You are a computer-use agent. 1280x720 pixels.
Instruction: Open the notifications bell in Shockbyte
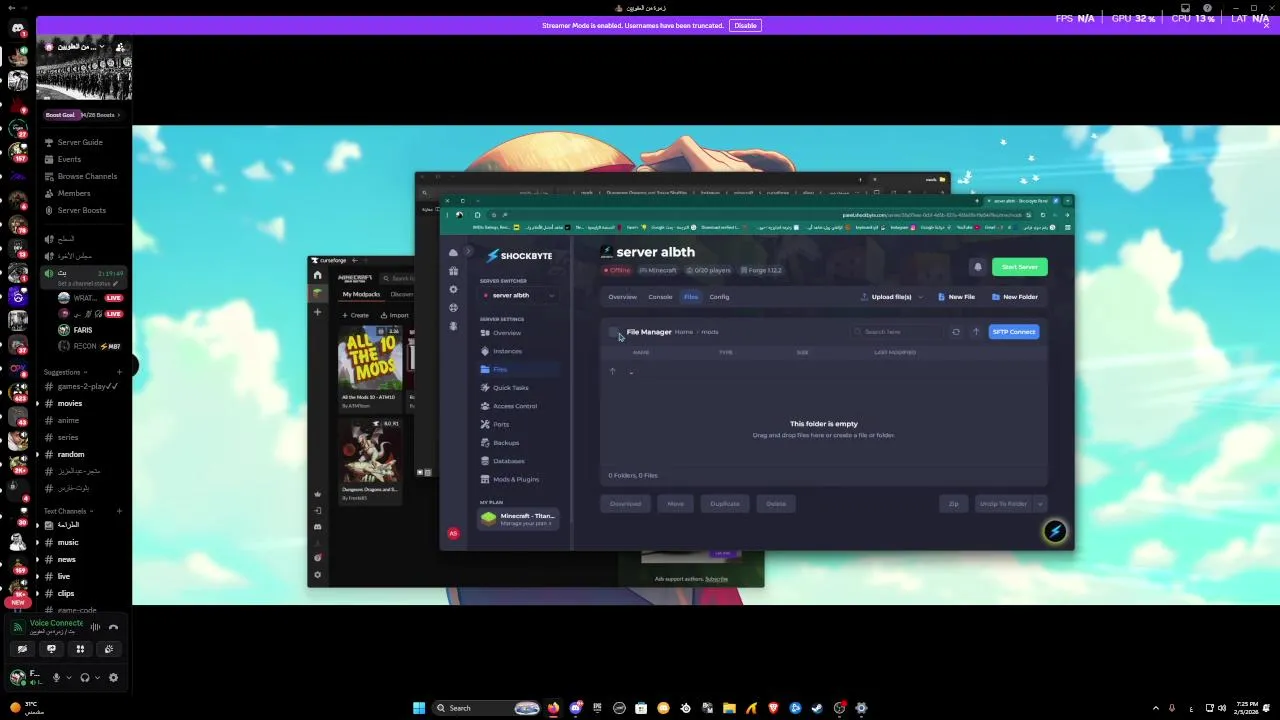(x=978, y=267)
